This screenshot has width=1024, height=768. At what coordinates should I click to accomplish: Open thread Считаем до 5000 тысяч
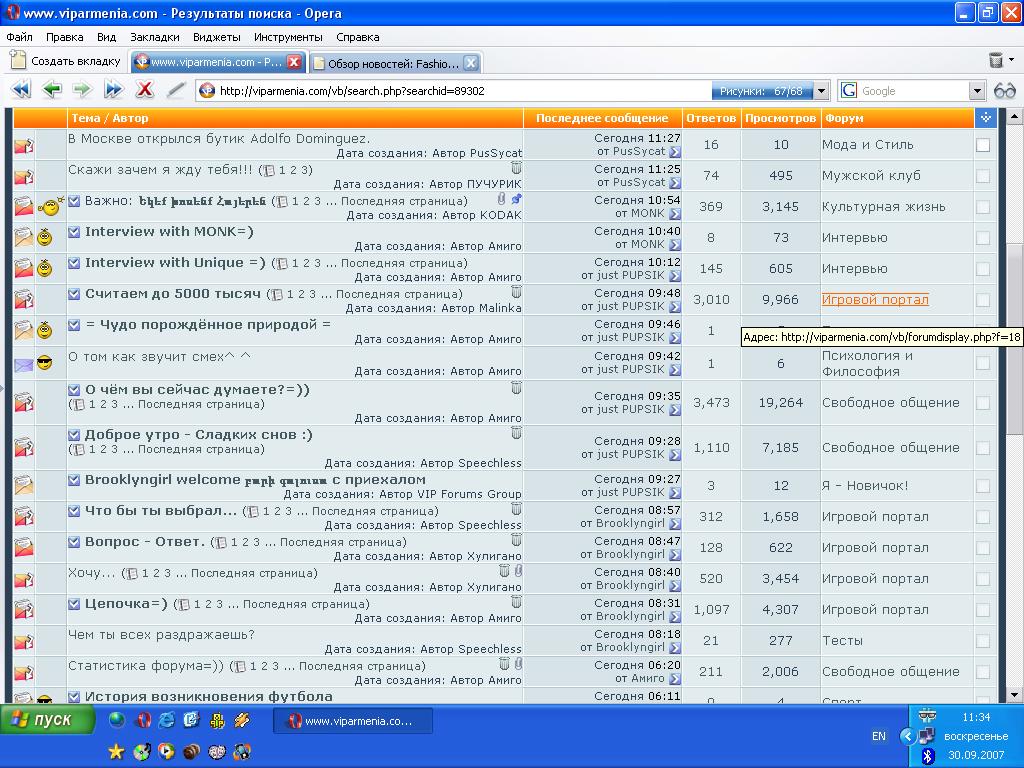pyautogui.click(x=173, y=294)
